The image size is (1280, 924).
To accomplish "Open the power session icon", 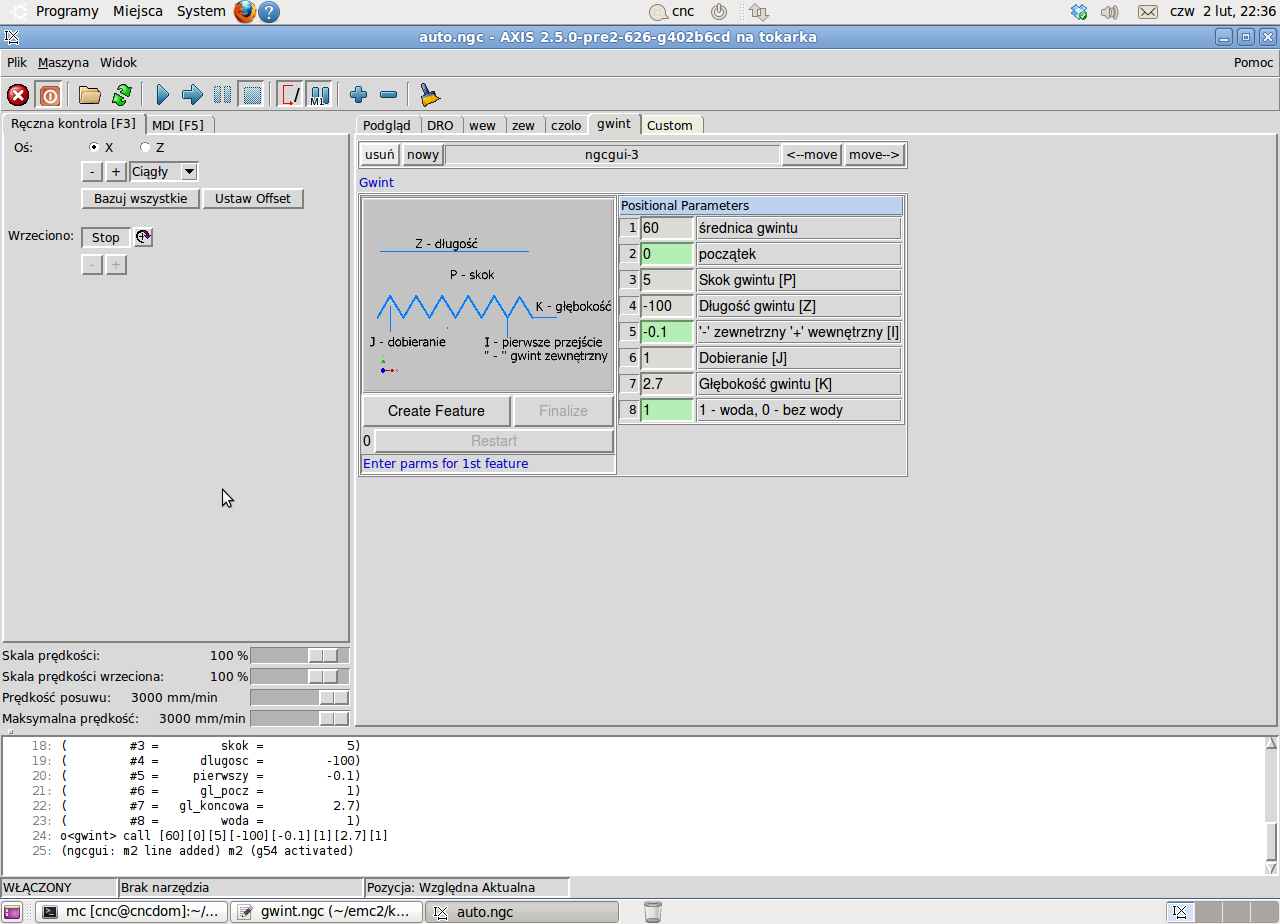I will tap(719, 12).
